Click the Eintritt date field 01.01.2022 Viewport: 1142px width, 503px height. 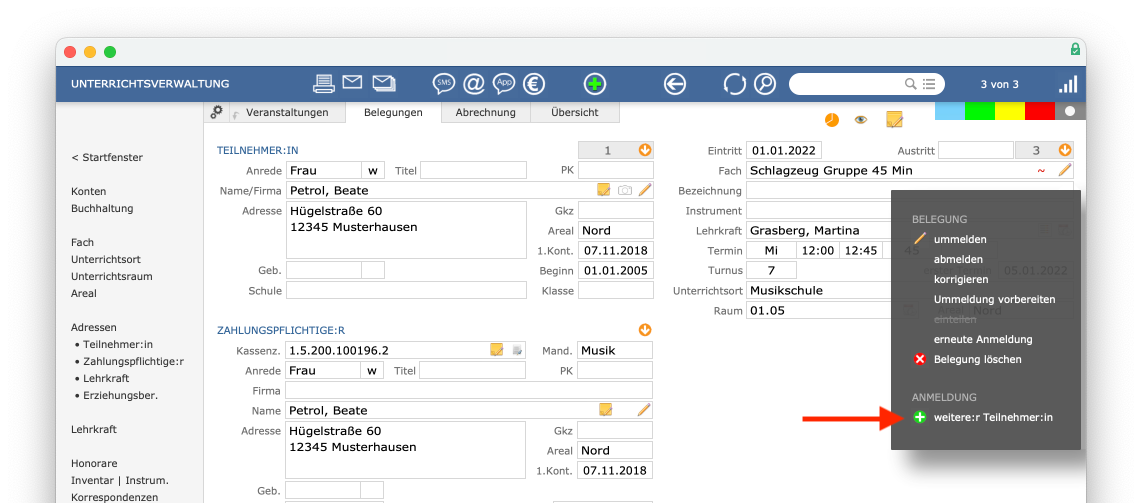(x=784, y=151)
